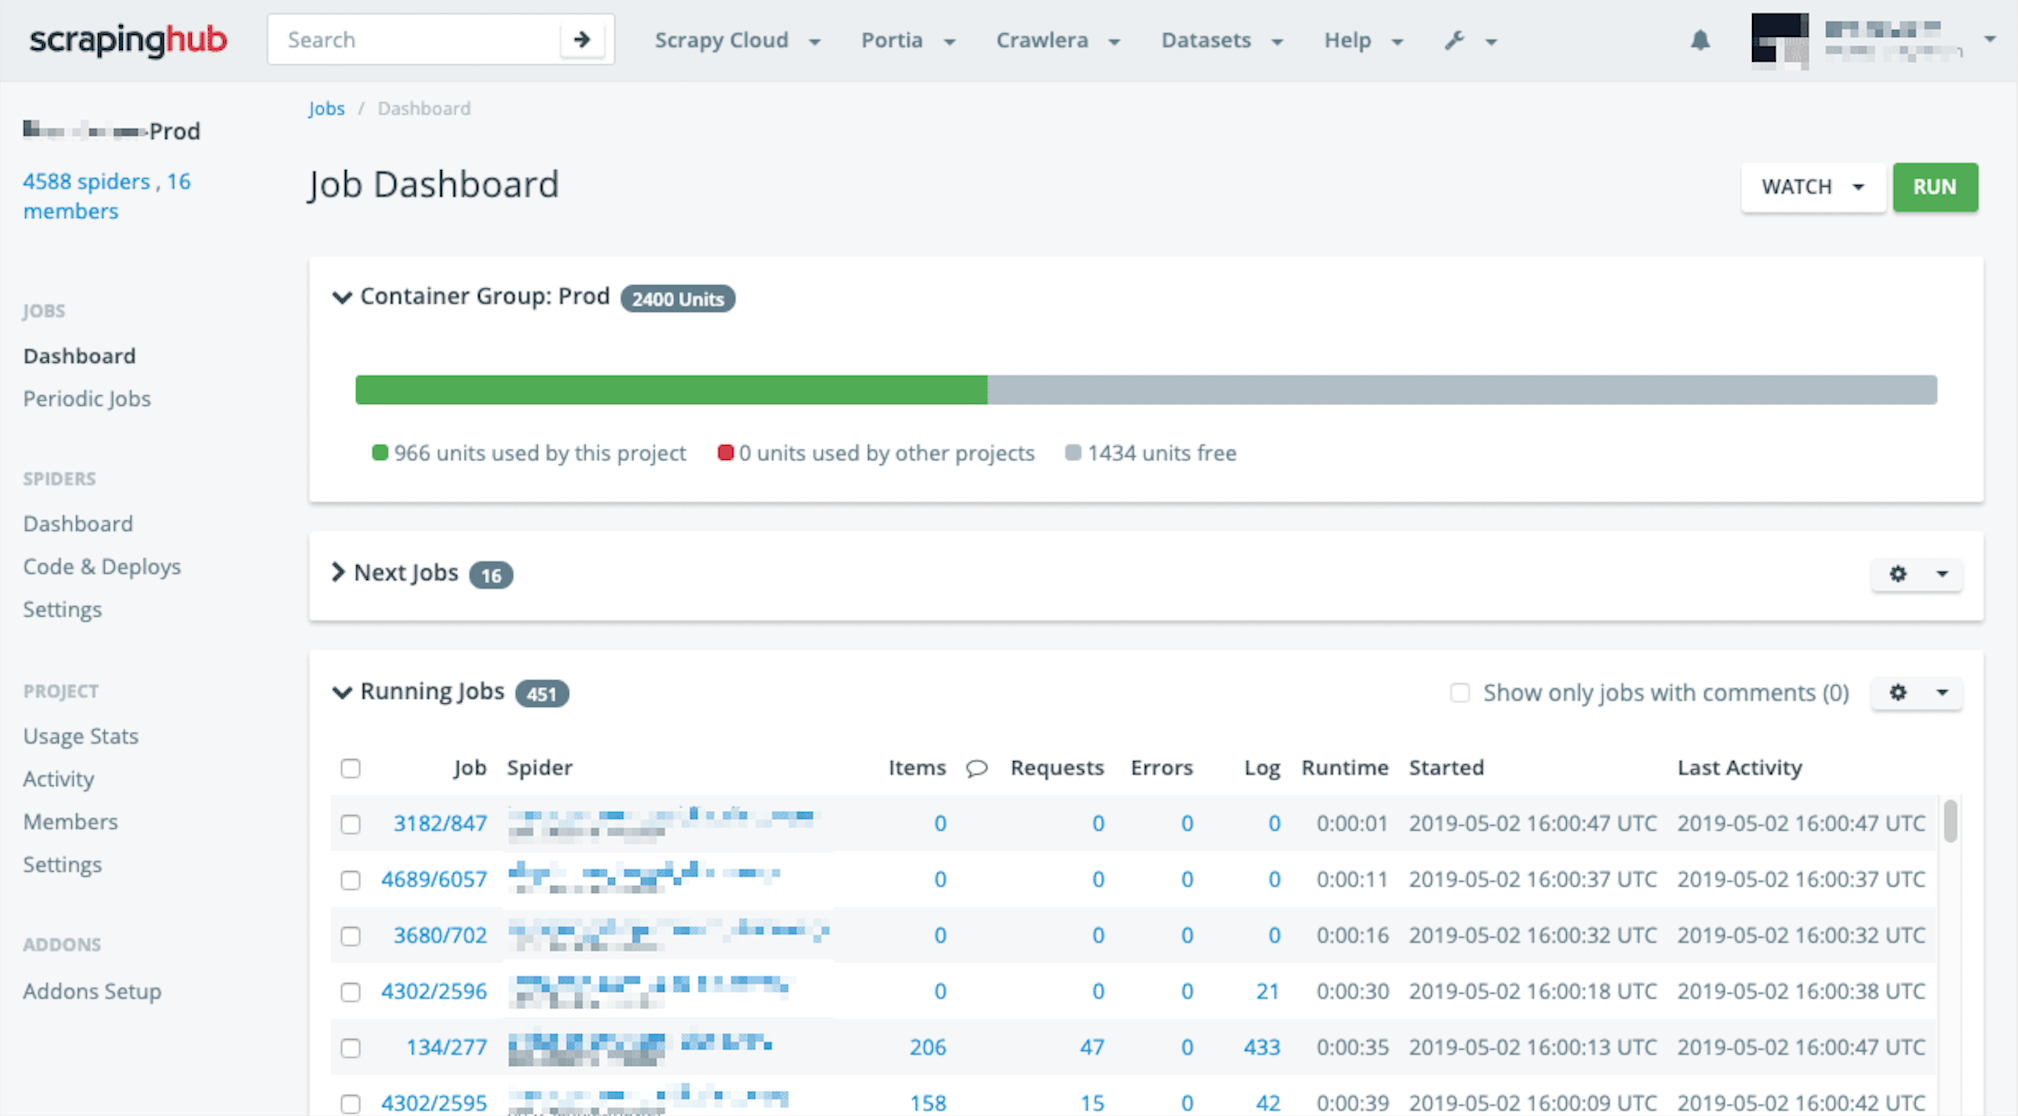This screenshot has height=1116, width=2018.
Task: Open log count 433
Action: click(1262, 1047)
